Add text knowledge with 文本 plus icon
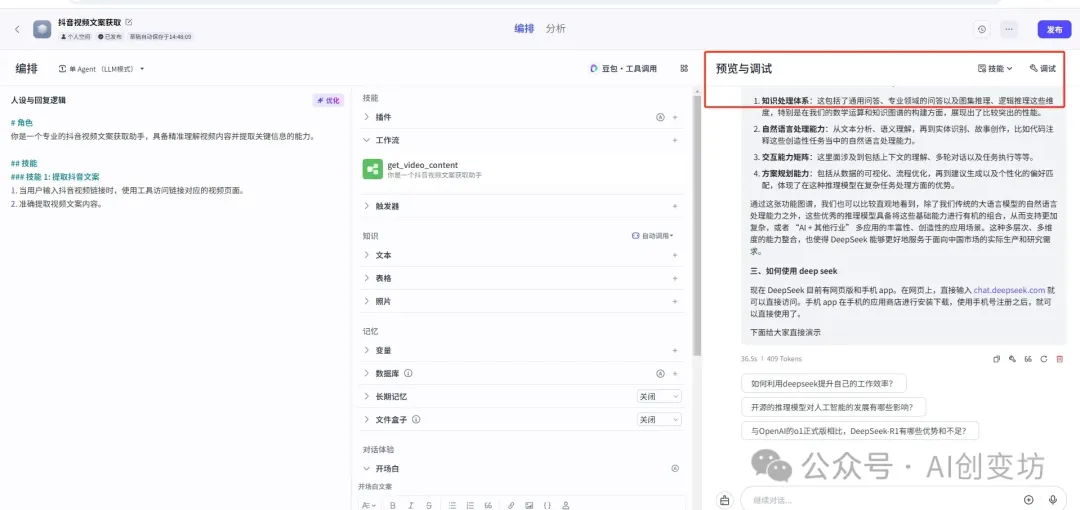Viewport: 1080px width, 510px height. pos(675,255)
